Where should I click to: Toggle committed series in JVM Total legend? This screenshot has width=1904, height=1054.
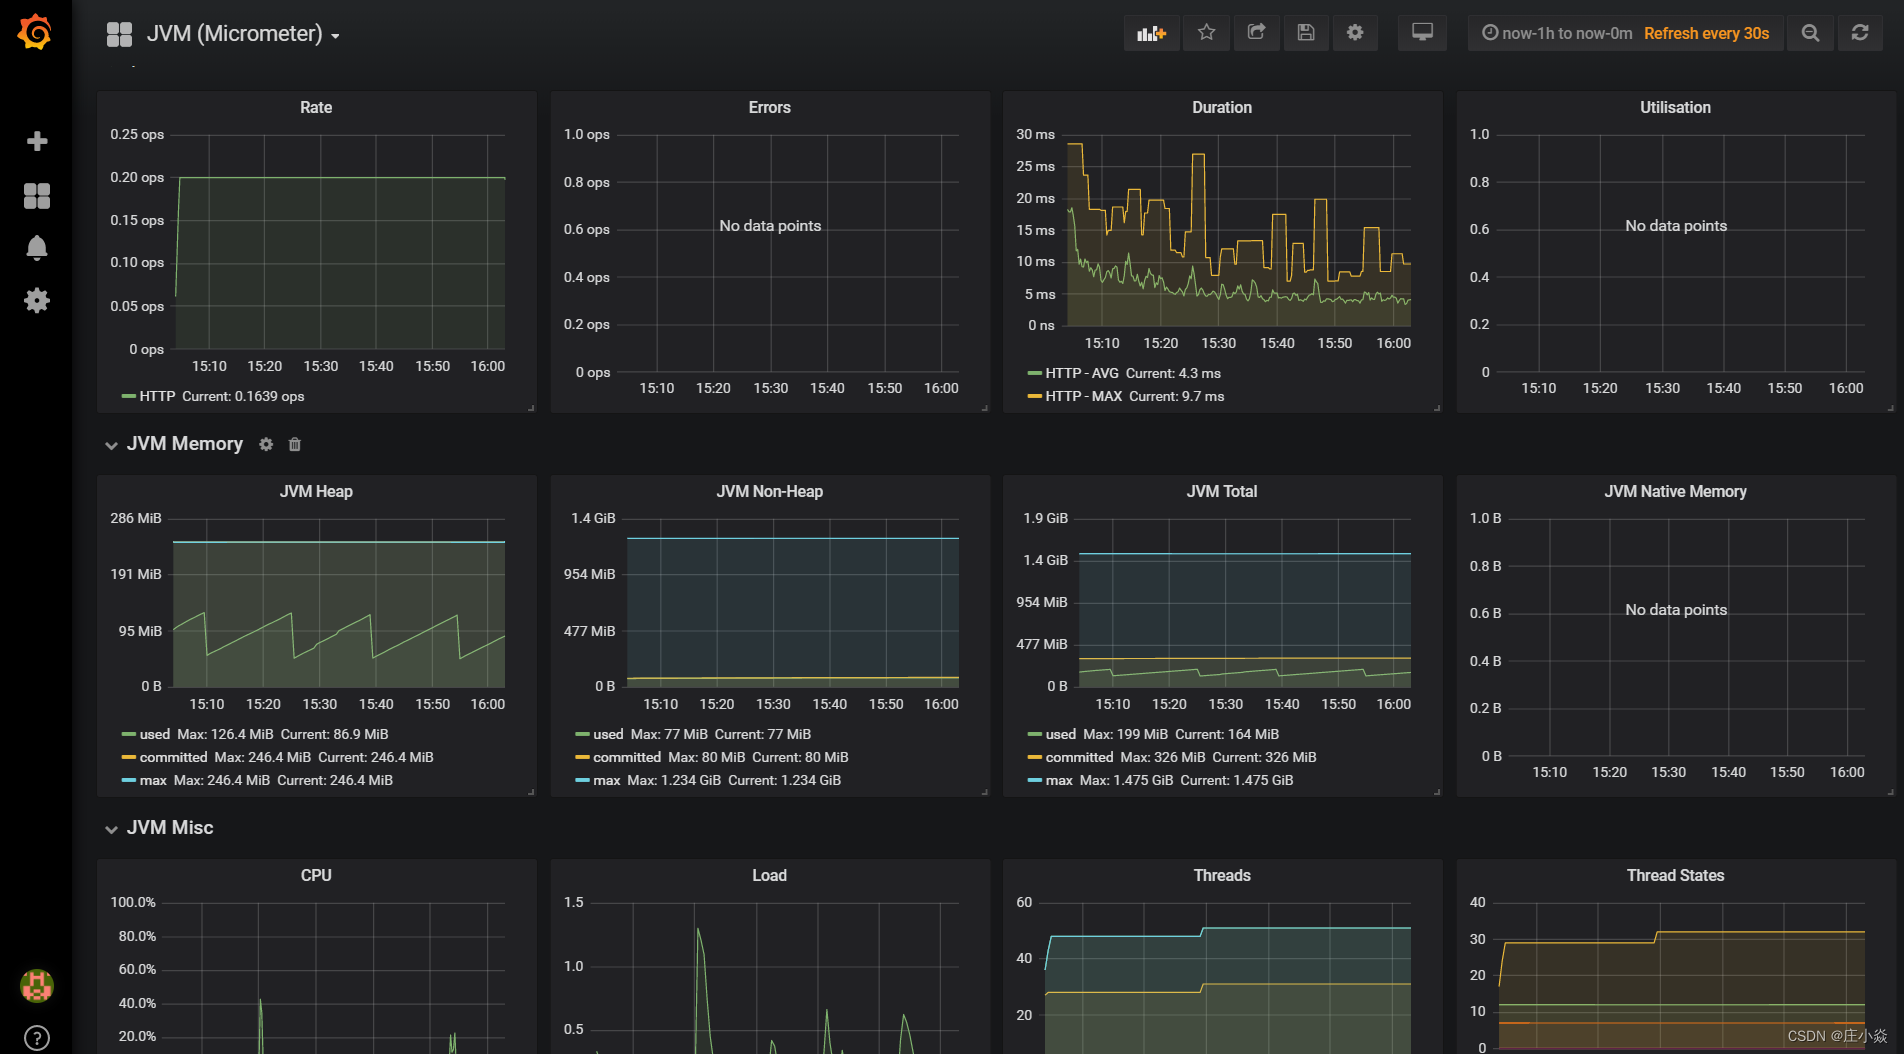tap(1079, 757)
